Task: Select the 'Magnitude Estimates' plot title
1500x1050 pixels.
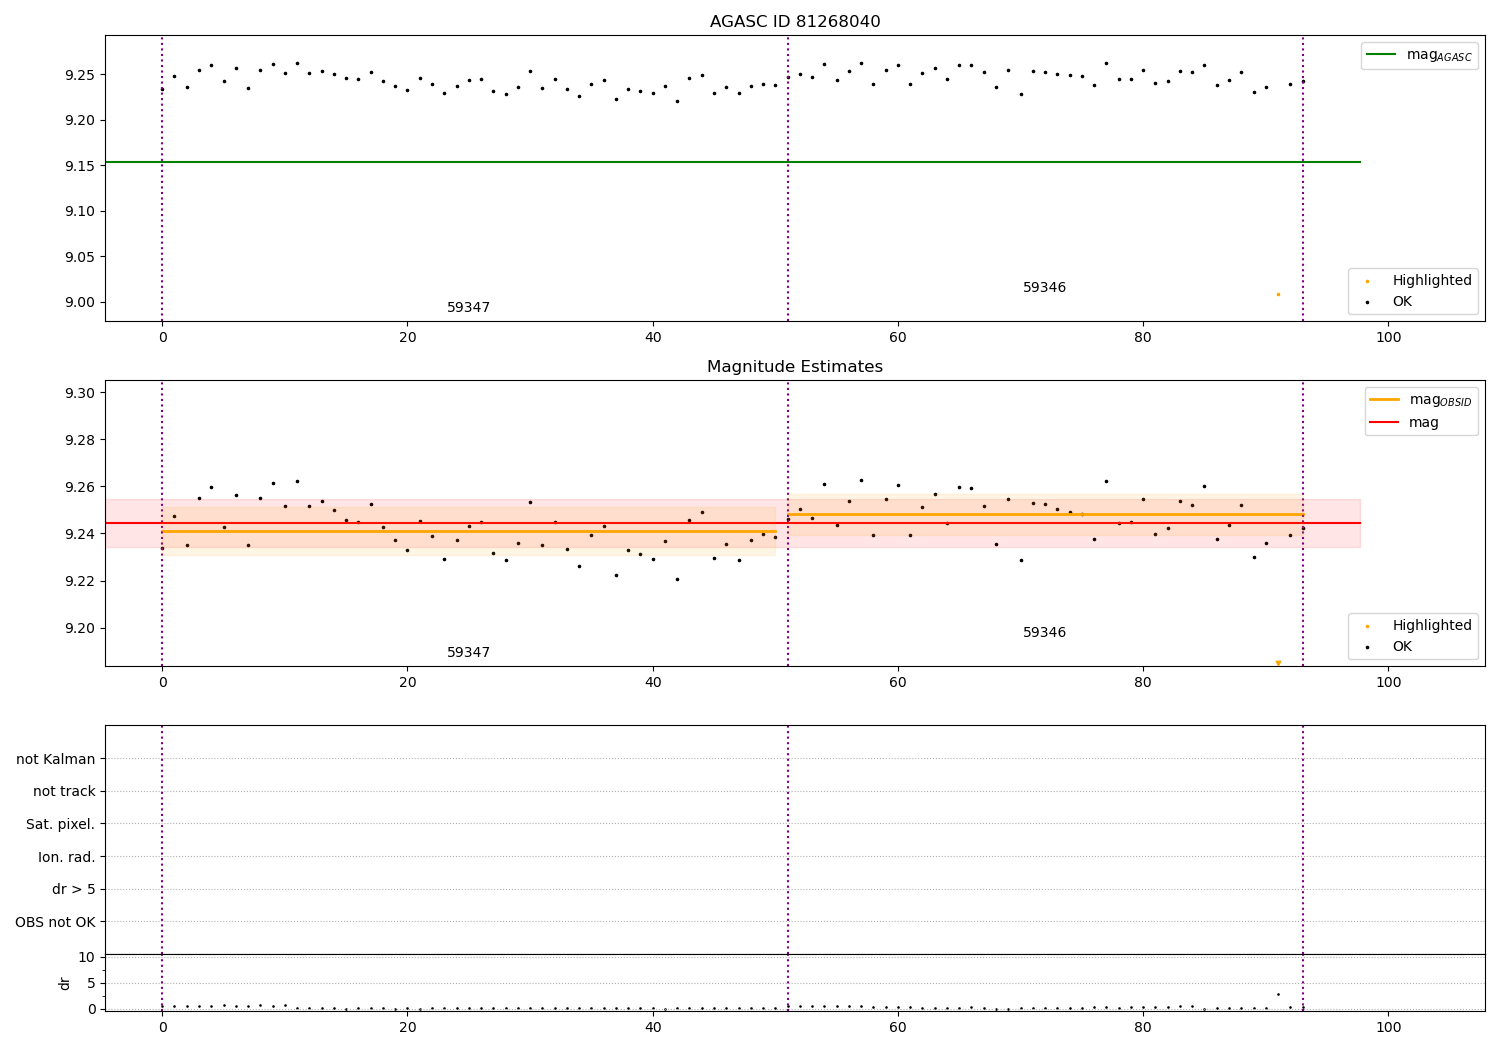Action: (795, 367)
